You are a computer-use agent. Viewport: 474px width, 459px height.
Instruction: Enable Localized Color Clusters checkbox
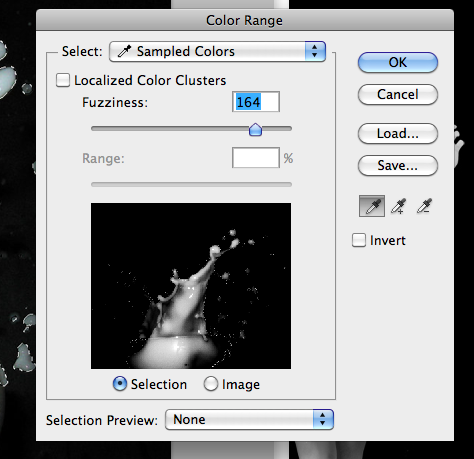[x=63, y=80]
